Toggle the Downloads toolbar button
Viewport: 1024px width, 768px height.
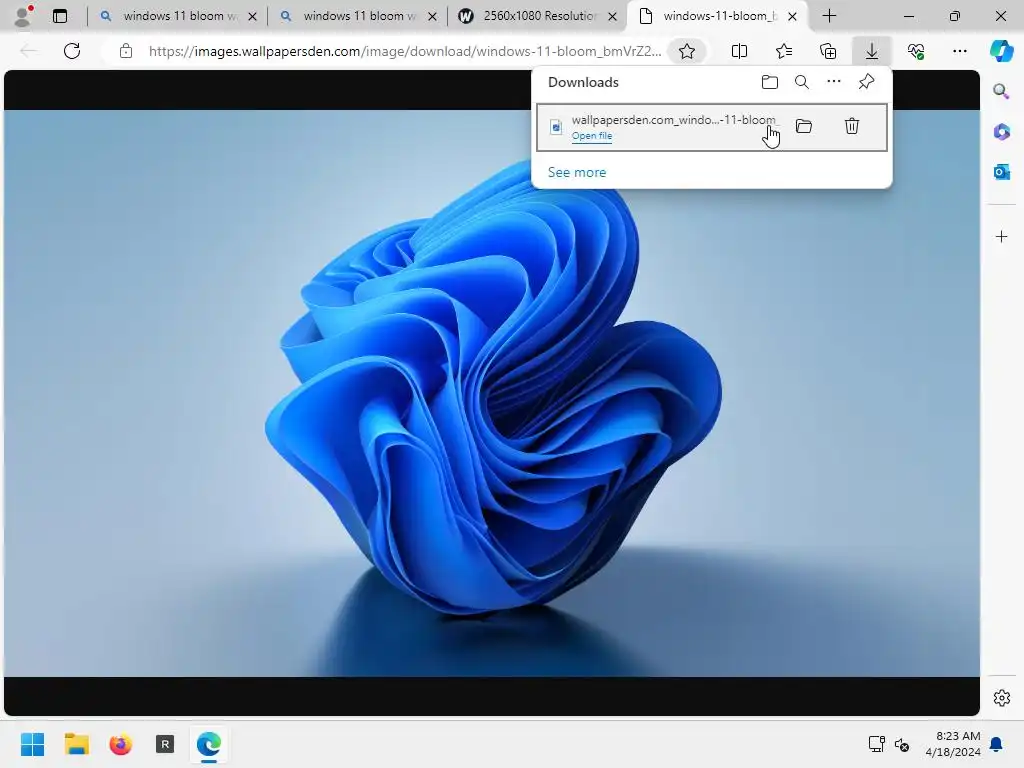click(872, 51)
